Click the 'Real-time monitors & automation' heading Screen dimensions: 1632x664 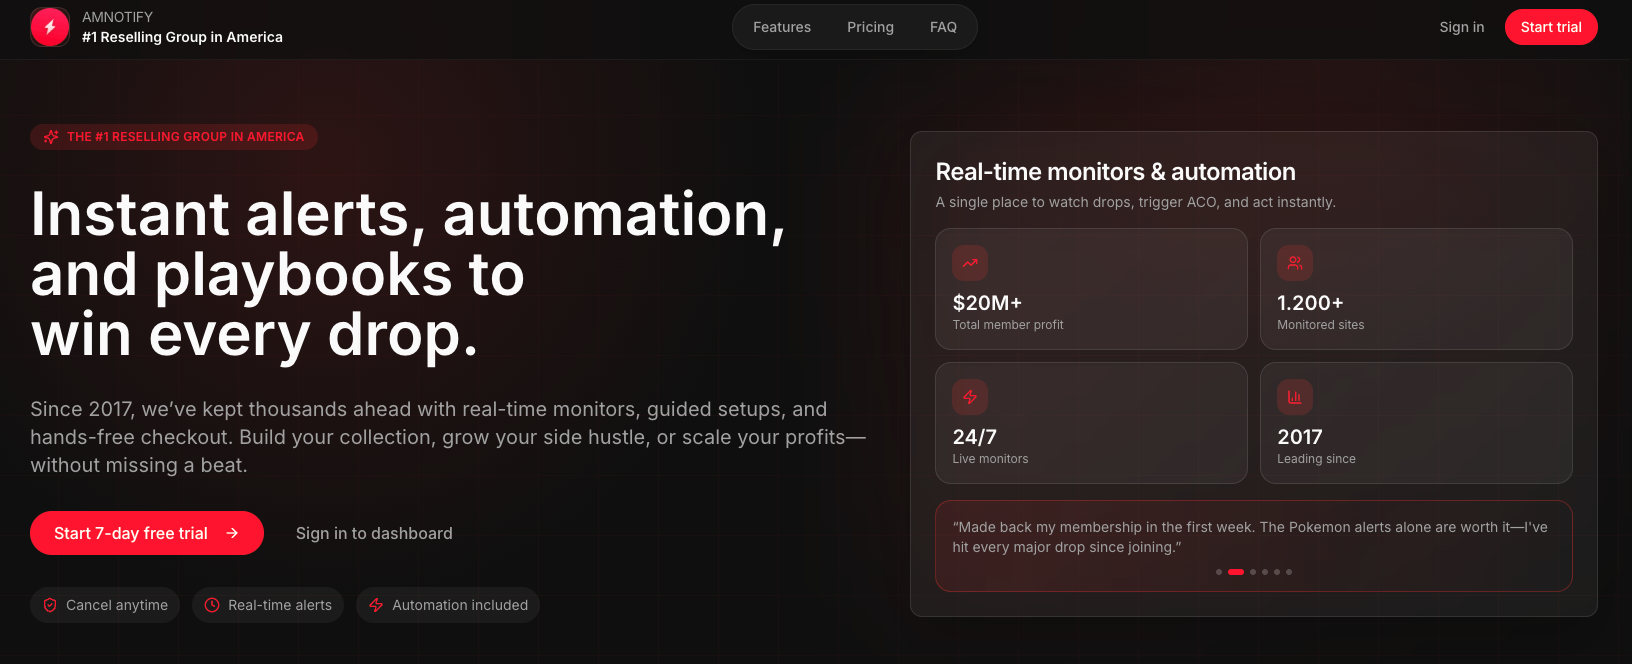click(x=1115, y=172)
